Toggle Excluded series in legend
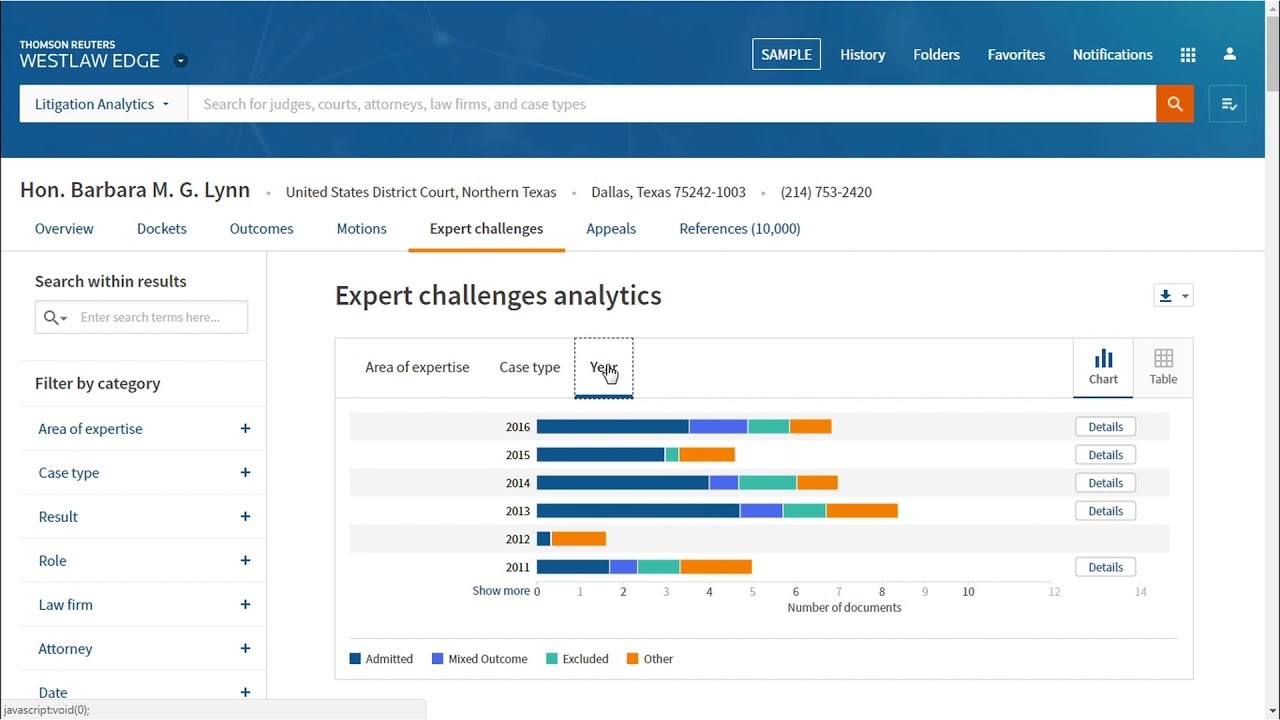The height and width of the screenshot is (720, 1280). click(x=577, y=659)
